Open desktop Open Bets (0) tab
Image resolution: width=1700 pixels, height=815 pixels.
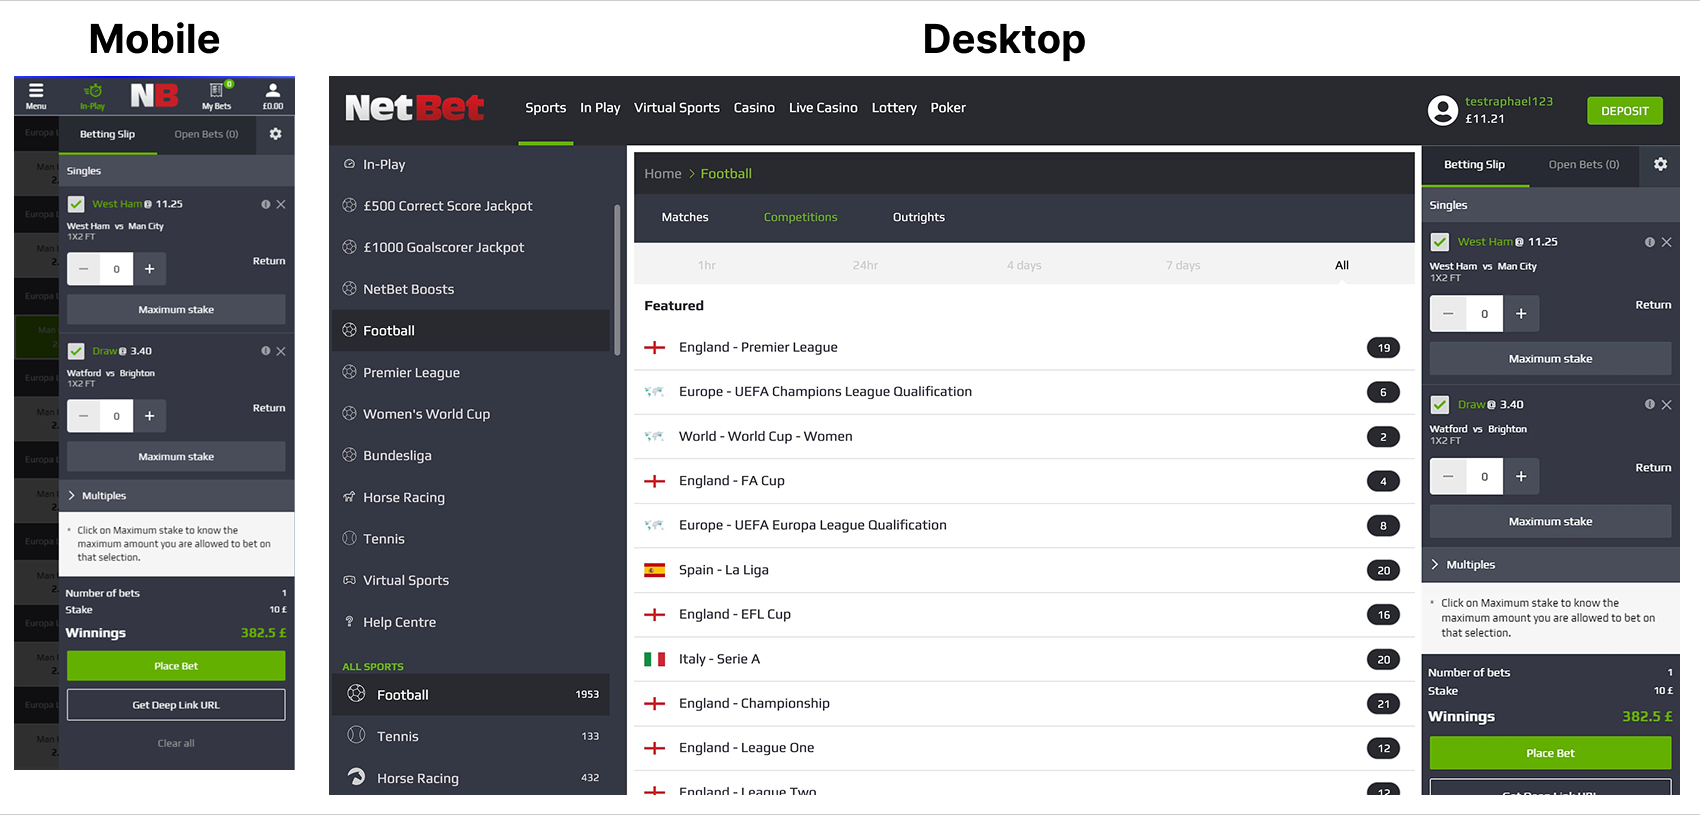[x=1583, y=165]
